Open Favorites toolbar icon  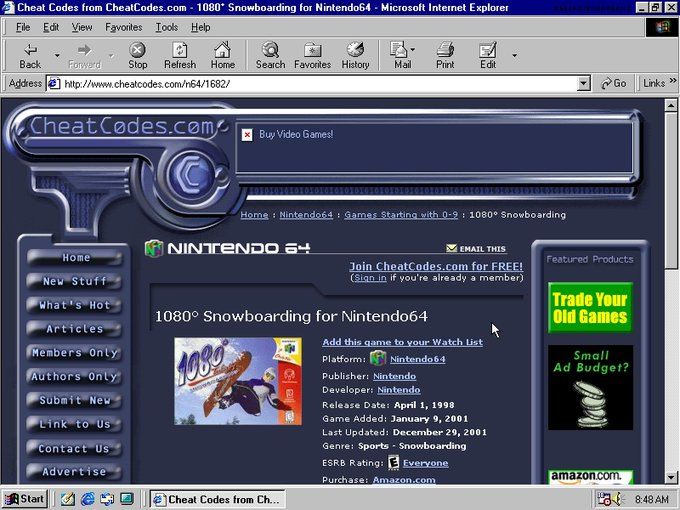coord(312,50)
